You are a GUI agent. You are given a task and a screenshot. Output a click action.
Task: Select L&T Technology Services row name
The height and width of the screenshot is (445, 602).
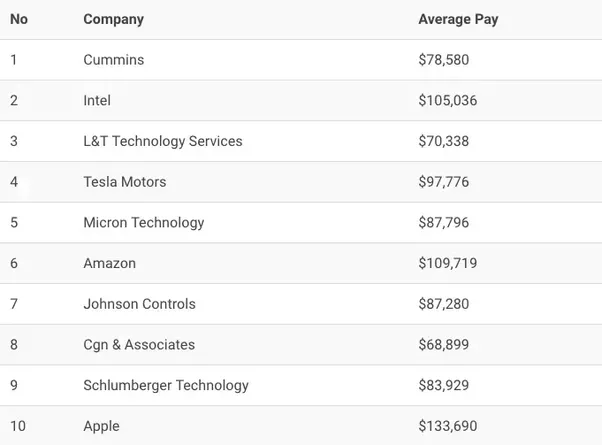pos(162,141)
